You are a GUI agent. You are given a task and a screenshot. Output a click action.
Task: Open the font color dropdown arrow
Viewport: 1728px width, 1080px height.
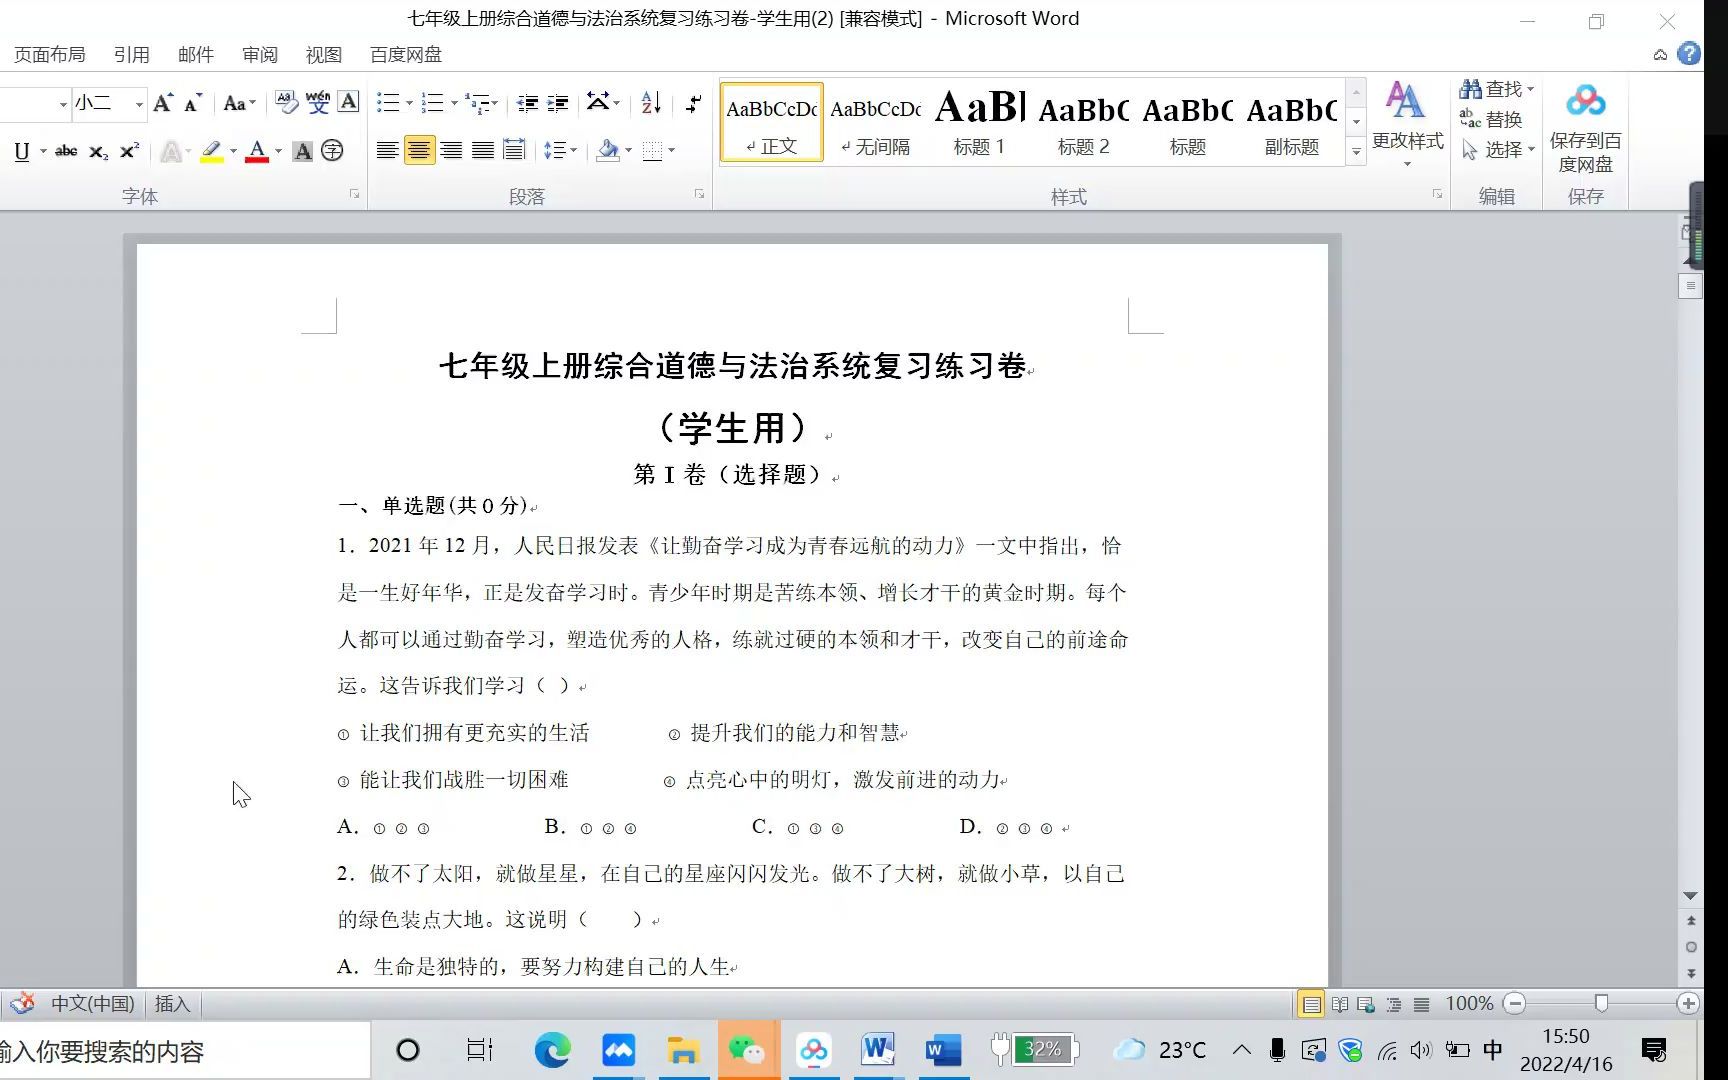pyautogui.click(x=279, y=151)
